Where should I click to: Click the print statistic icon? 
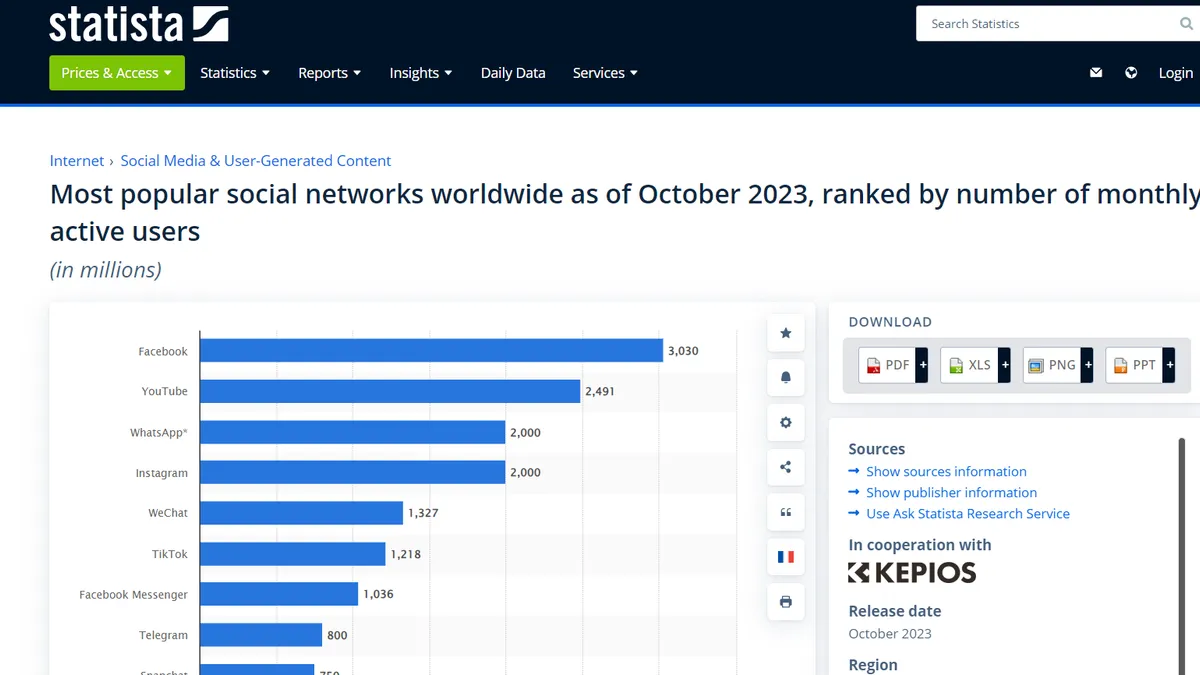[786, 602]
